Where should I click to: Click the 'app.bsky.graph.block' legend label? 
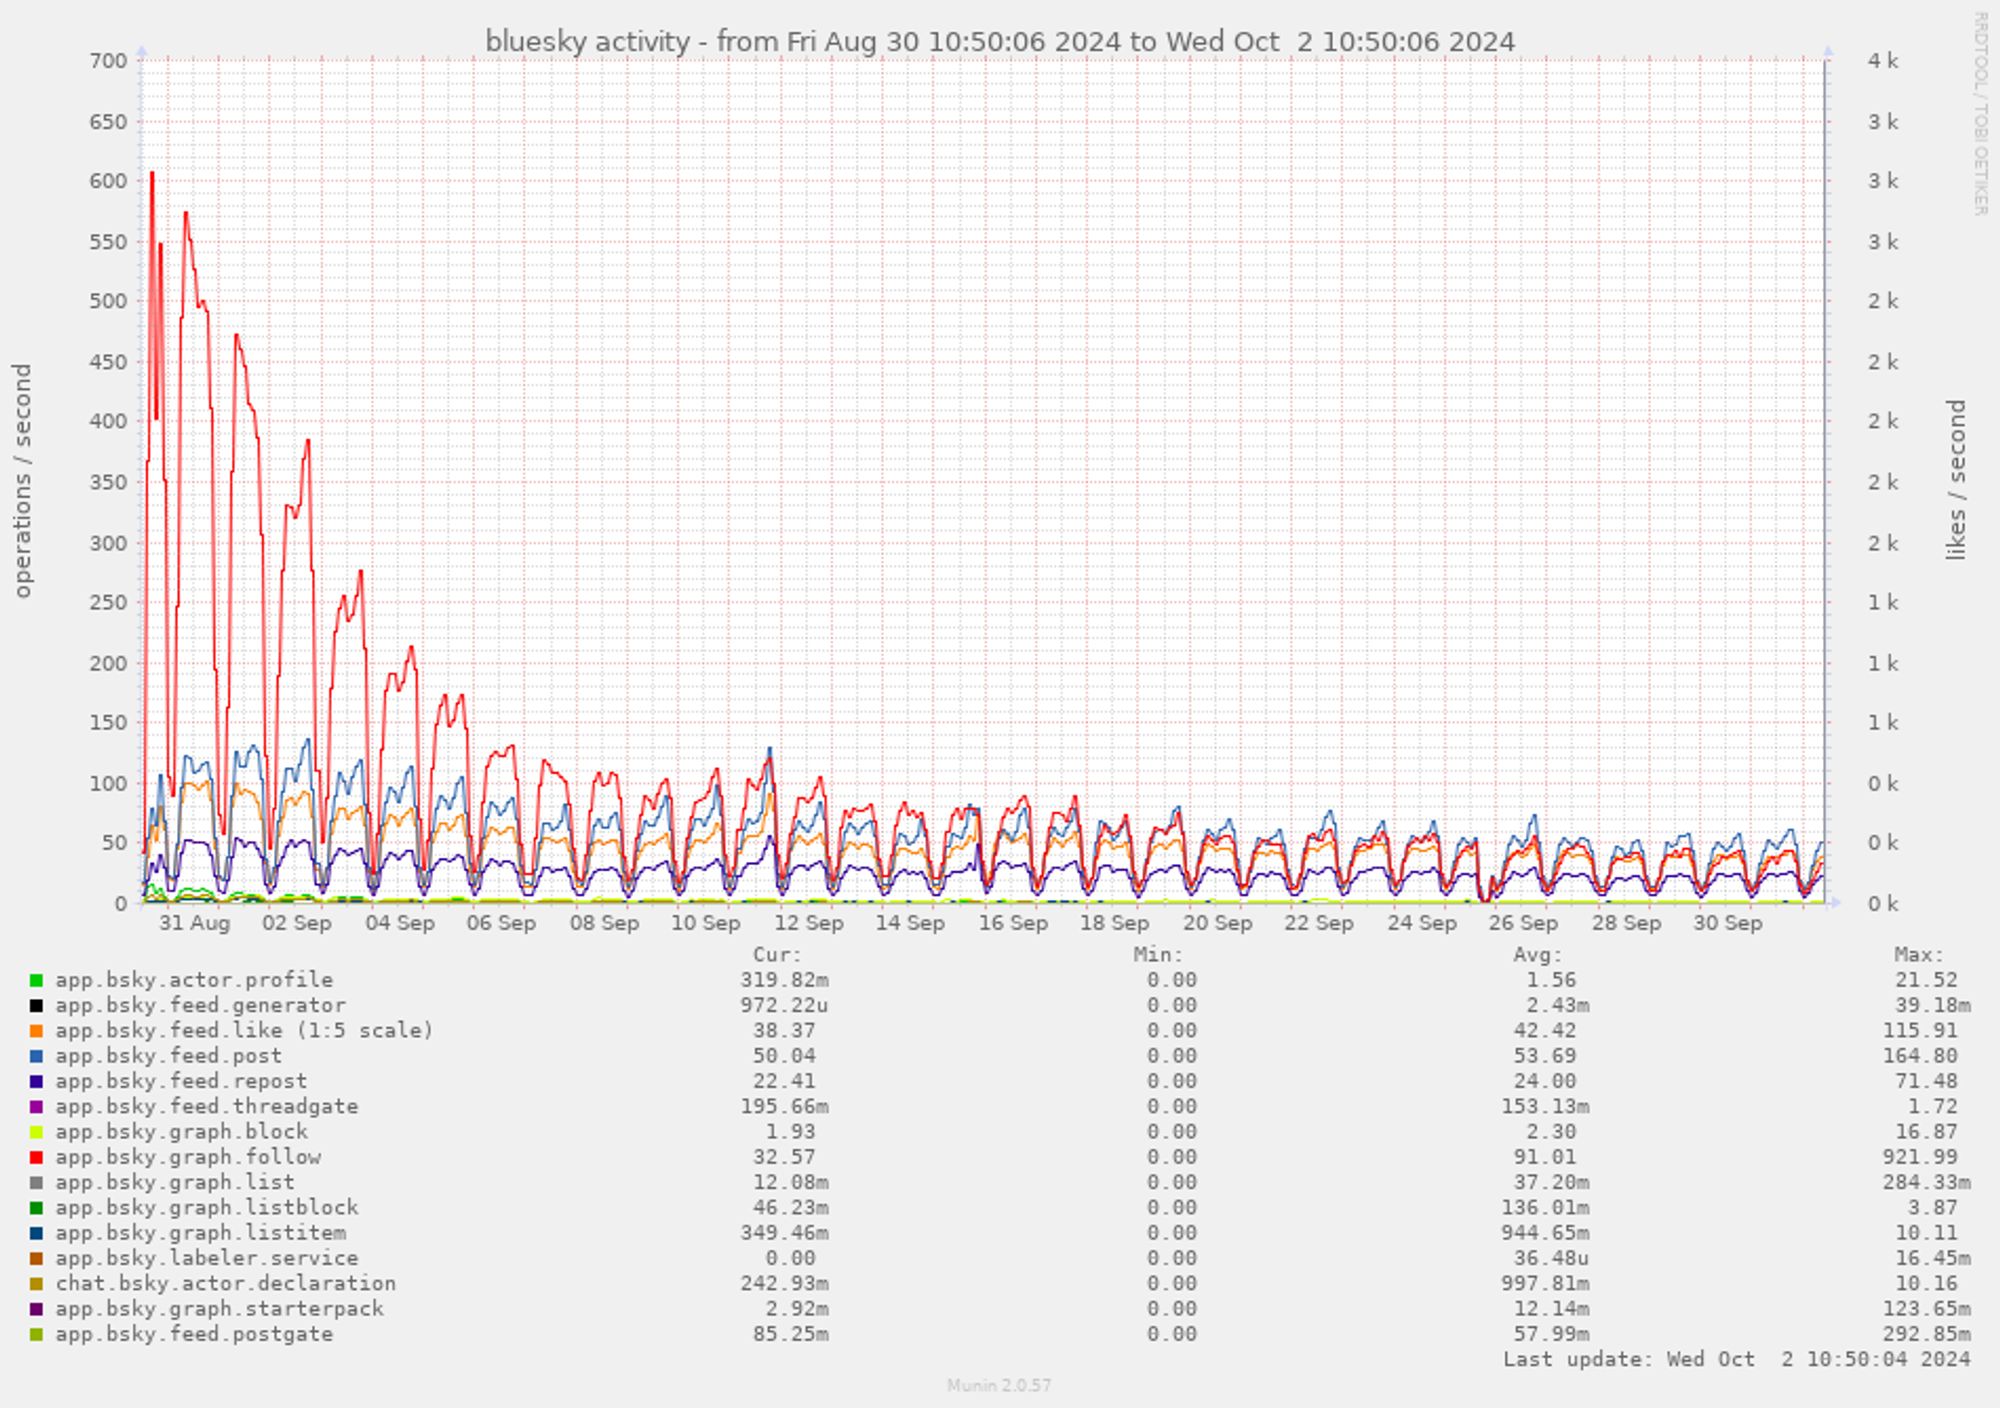(x=181, y=1132)
